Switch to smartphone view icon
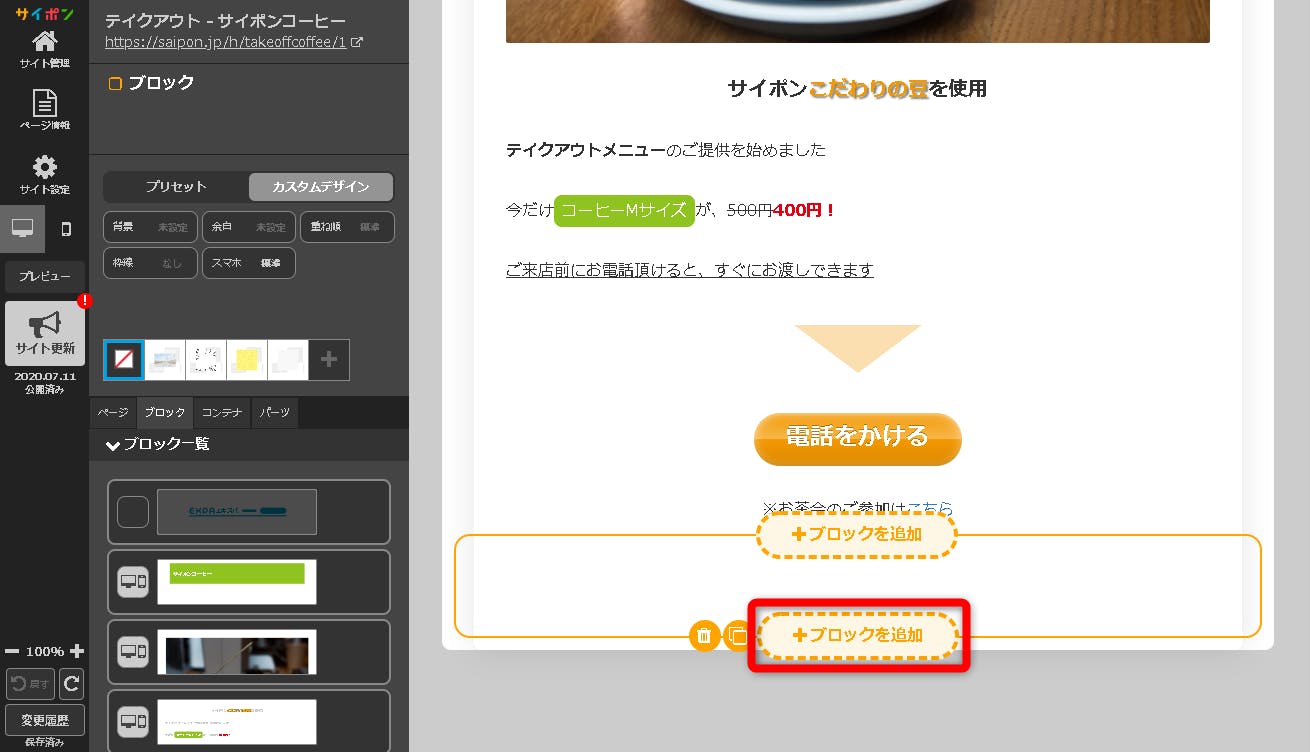Viewport: 1310px width, 752px height. click(x=66, y=229)
